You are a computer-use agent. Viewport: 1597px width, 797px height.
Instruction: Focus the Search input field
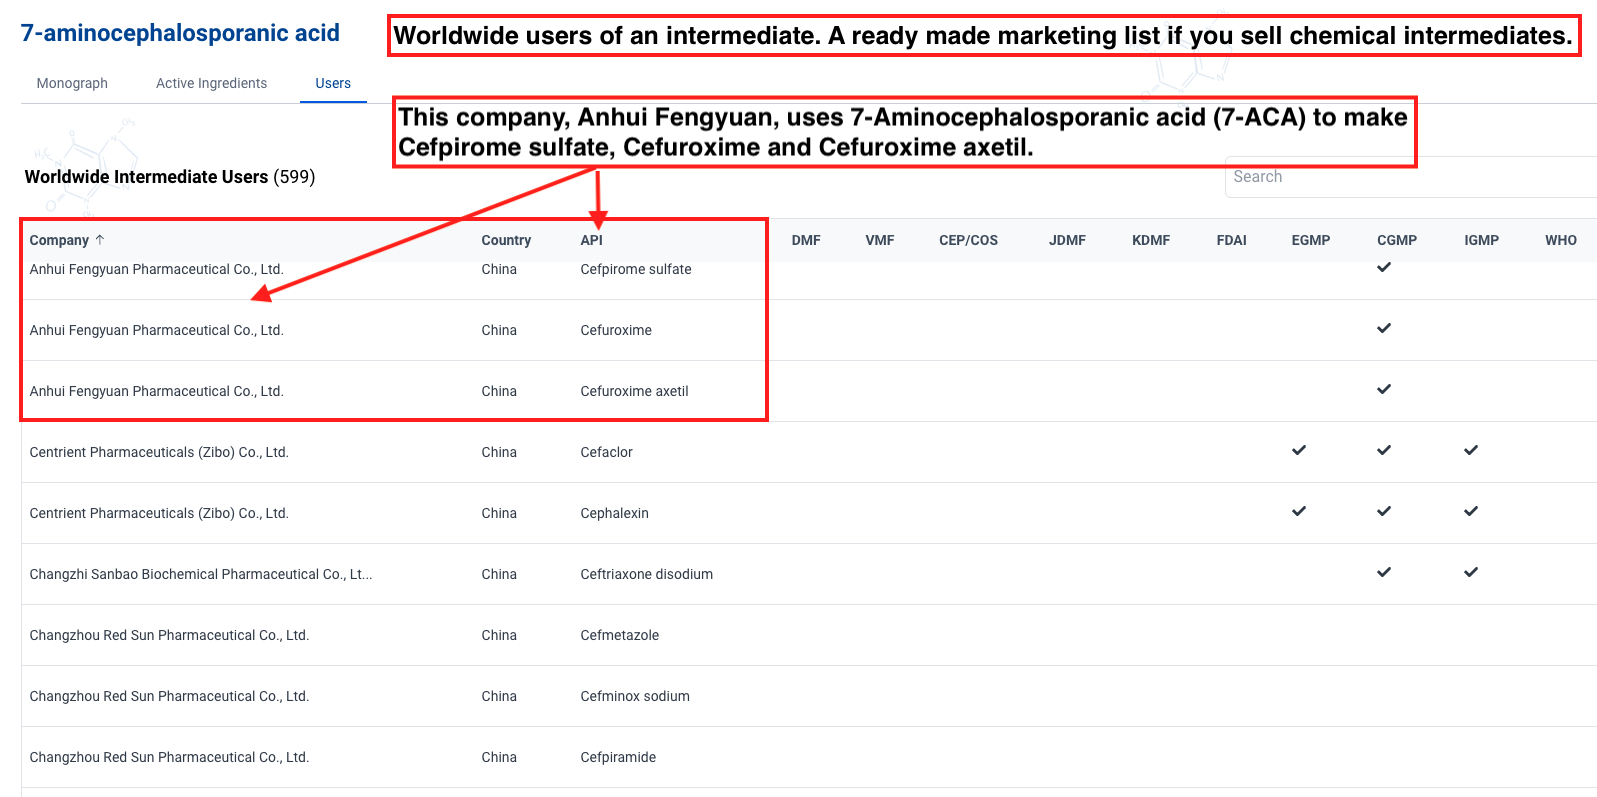[1410, 177]
